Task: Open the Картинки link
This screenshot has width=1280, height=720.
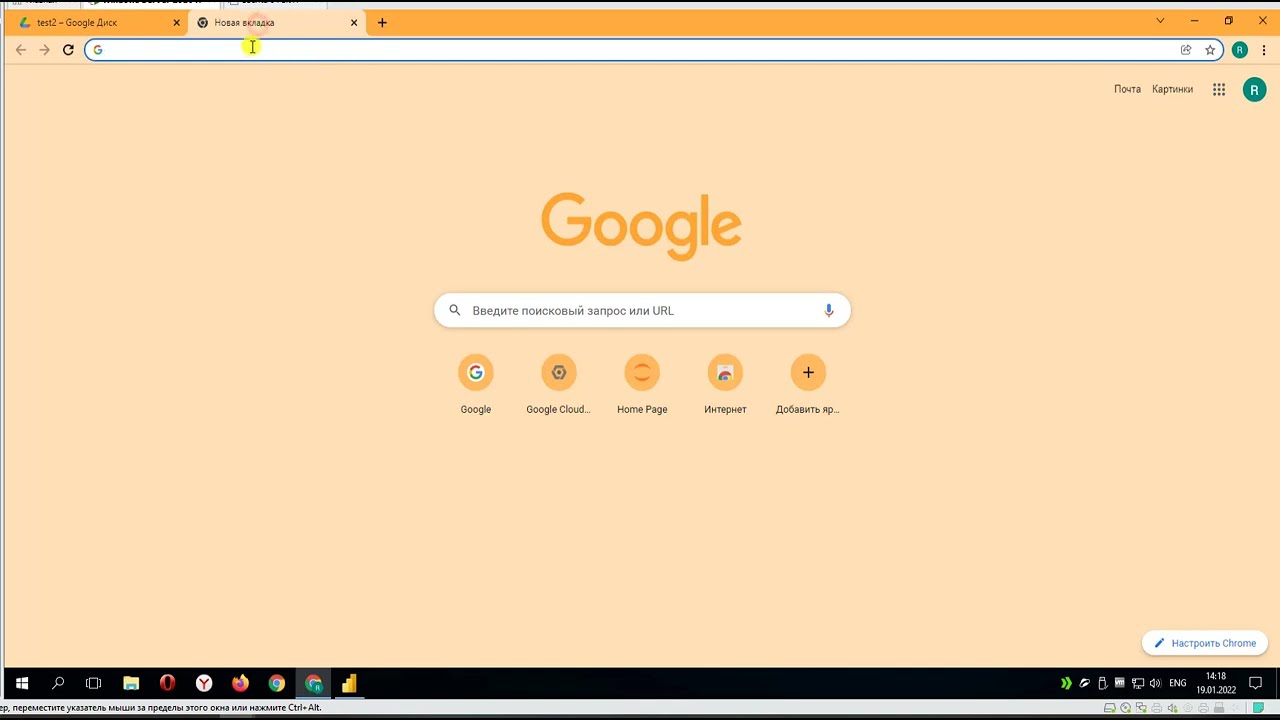Action: 1172,89
